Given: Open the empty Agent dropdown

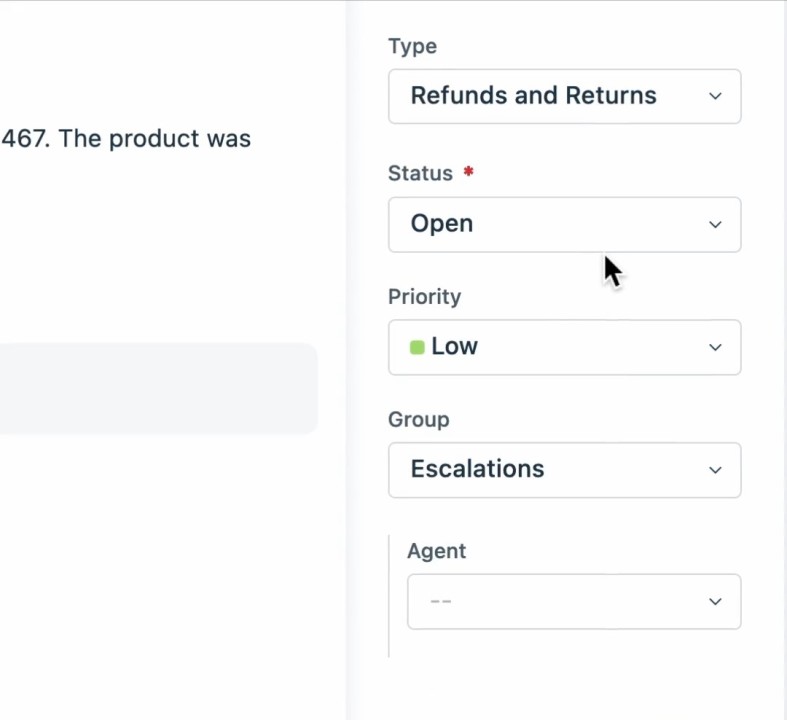Looking at the screenshot, I should coord(573,602).
